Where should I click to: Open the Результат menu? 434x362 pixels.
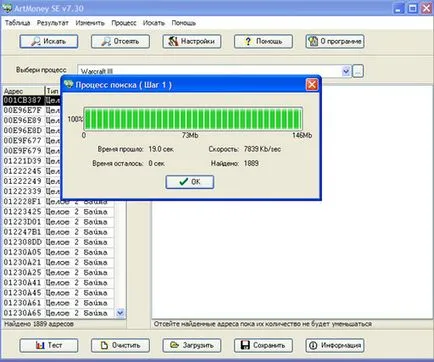(52, 23)
